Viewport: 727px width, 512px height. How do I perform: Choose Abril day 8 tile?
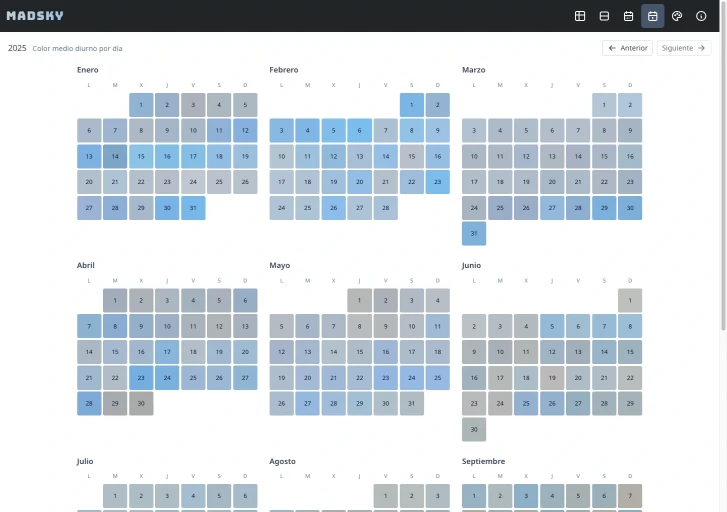[115, 326]
